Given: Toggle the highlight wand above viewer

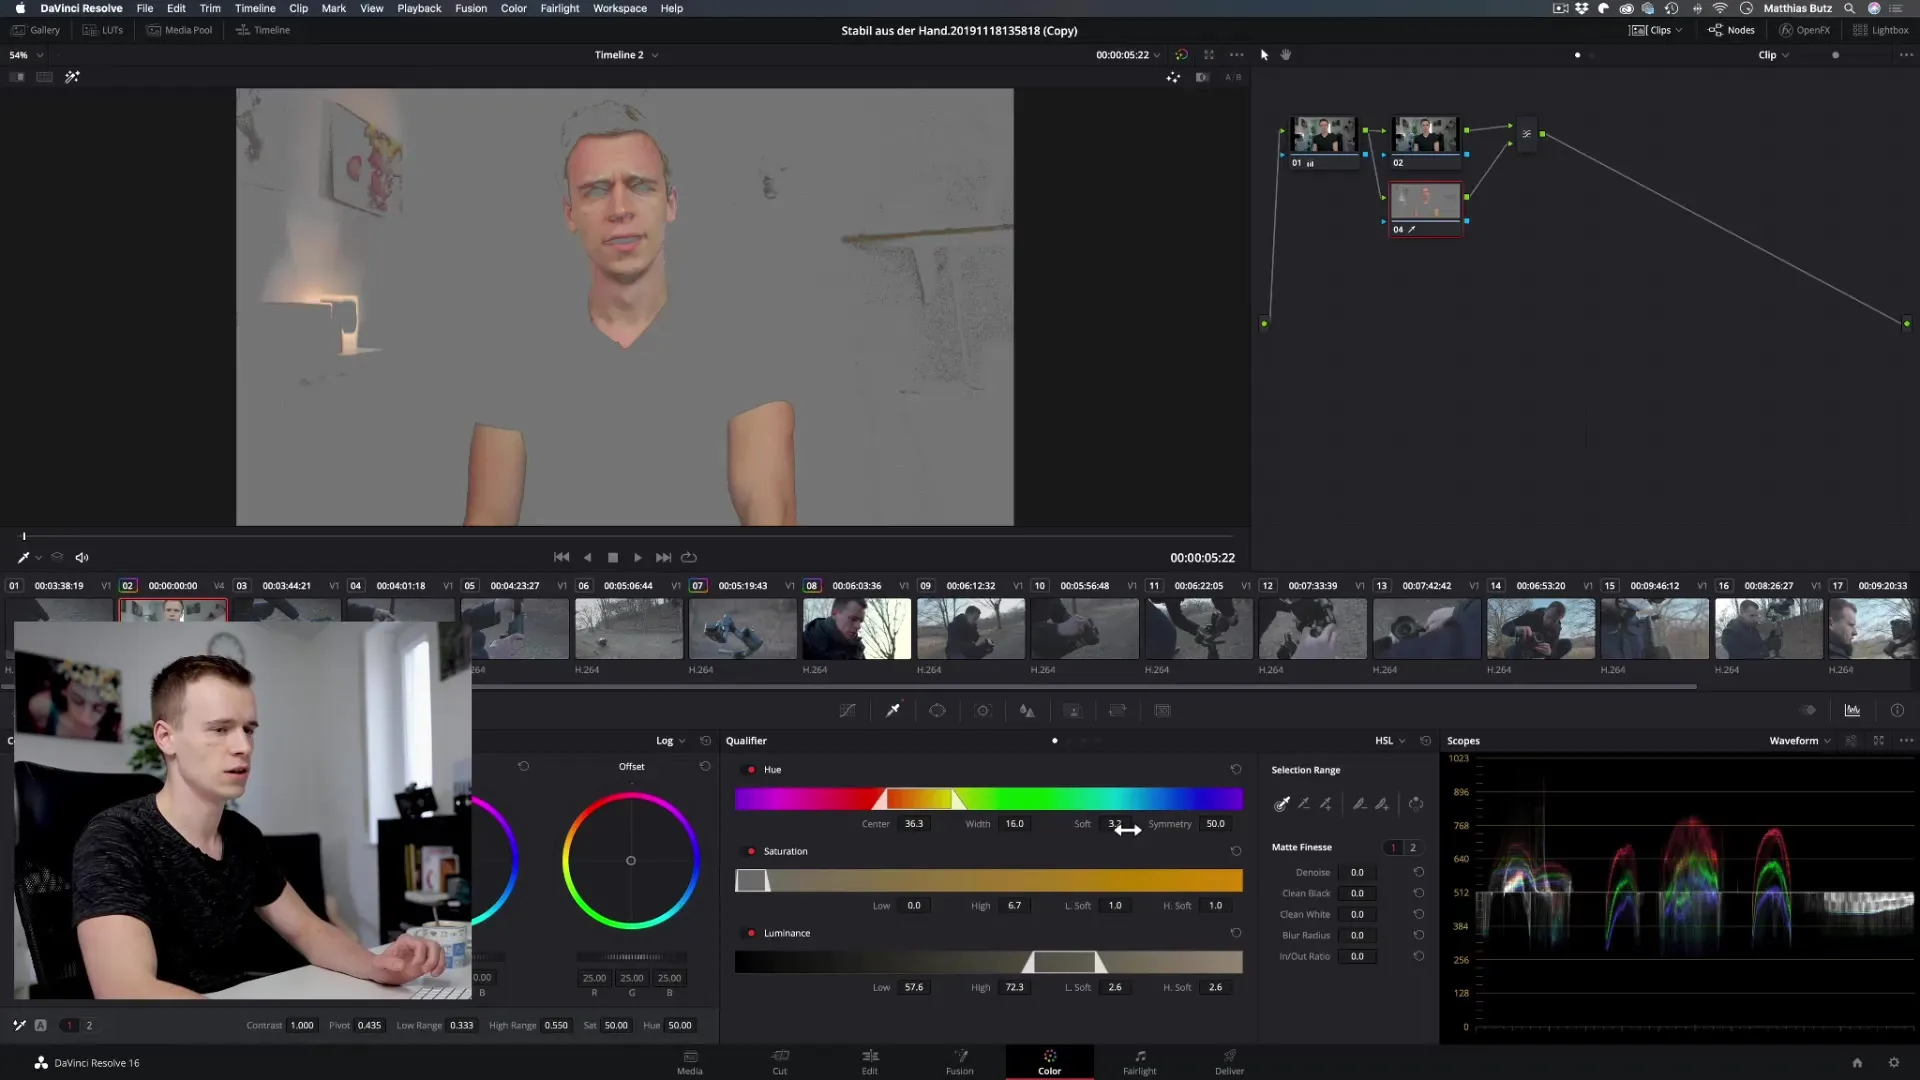Looking at the screenshot, I should click(72, 77).
